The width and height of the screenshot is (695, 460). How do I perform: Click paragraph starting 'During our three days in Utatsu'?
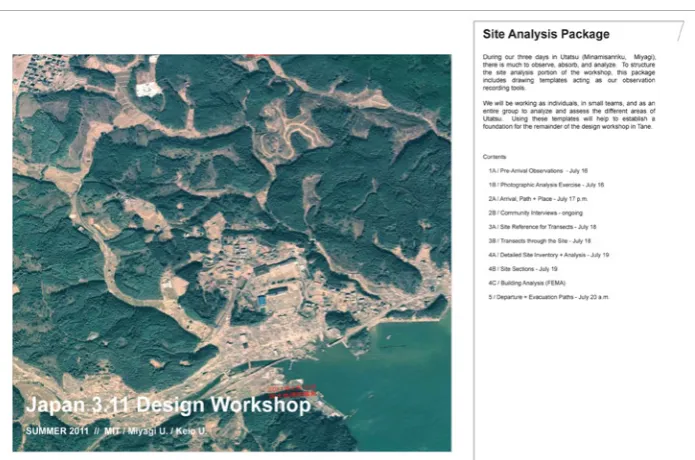click(569, 72)
